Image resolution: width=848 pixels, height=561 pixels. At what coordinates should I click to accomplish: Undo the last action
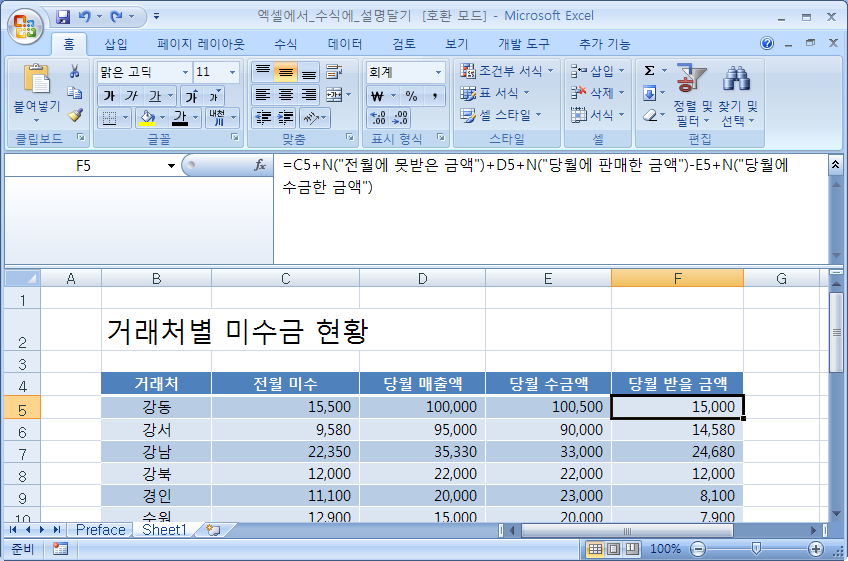click(84, 17)
